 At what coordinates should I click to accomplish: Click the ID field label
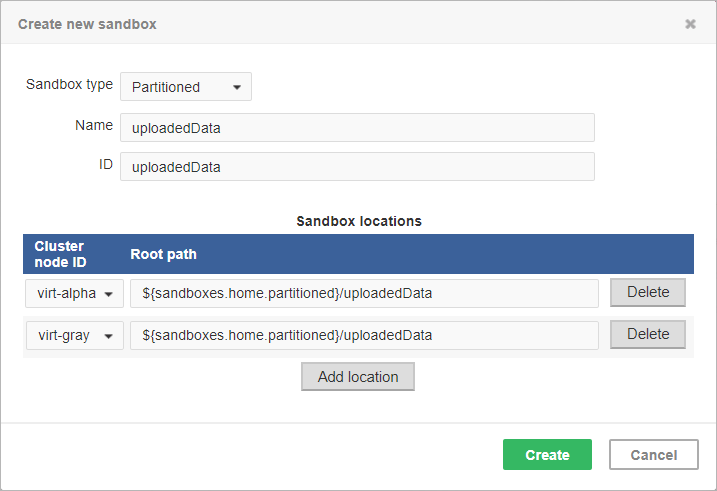tap(105, 165)
